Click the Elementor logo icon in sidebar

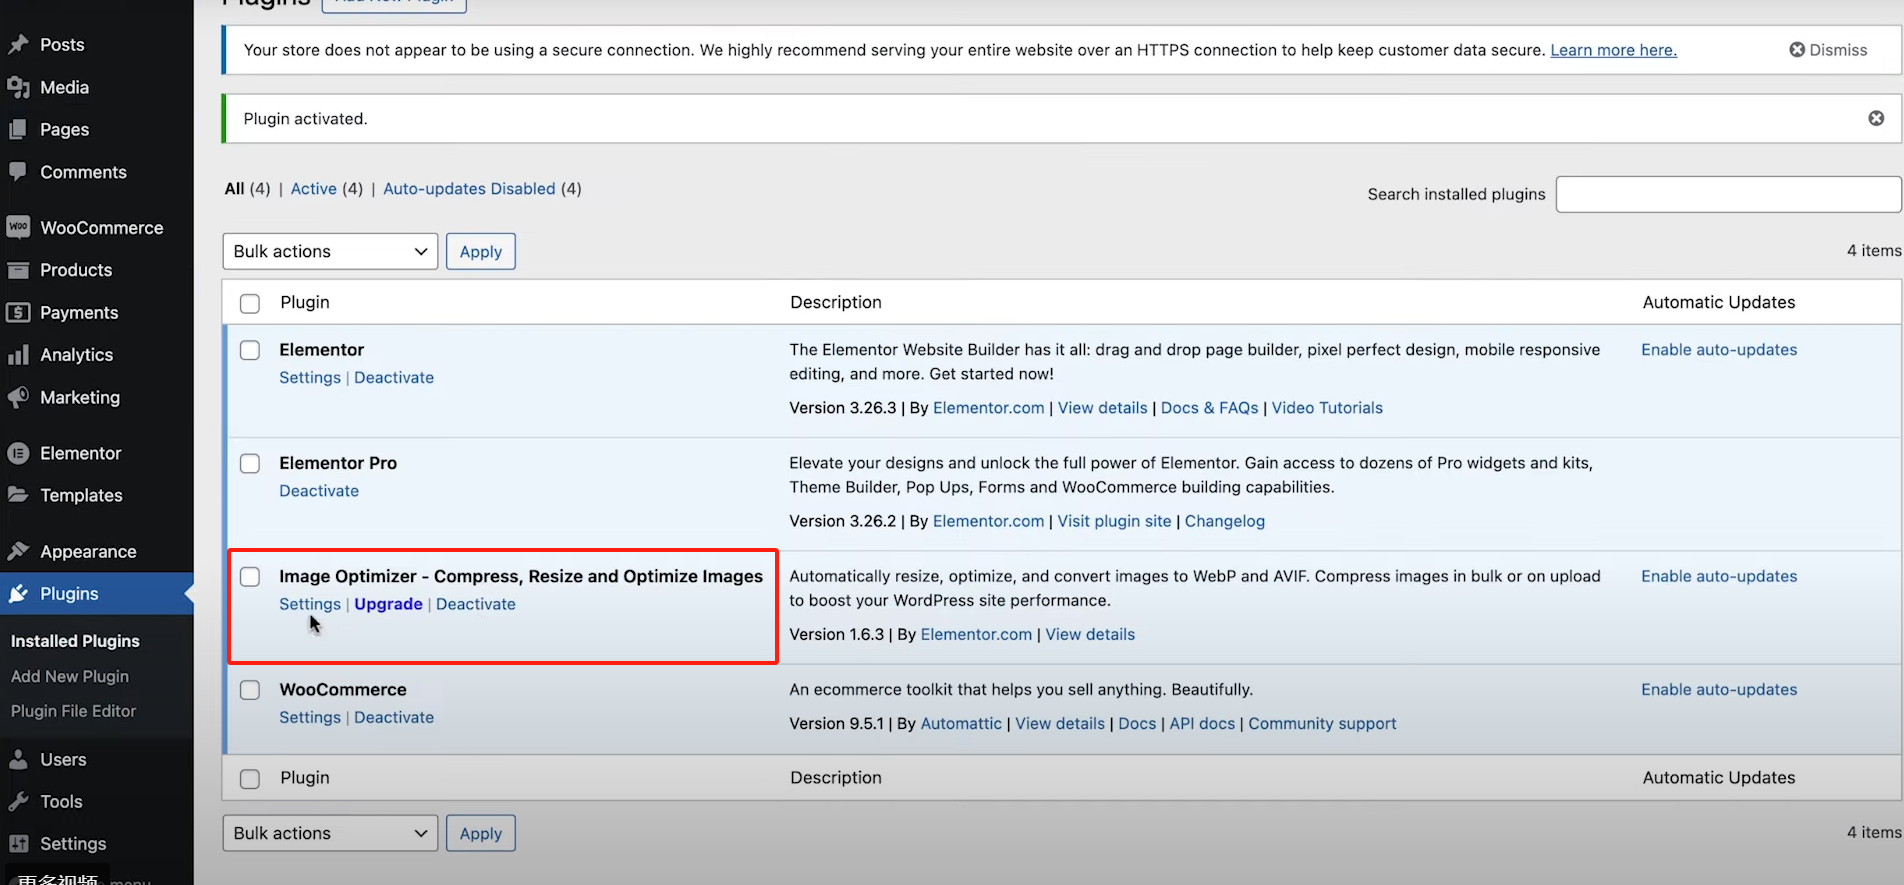[18, 453]
